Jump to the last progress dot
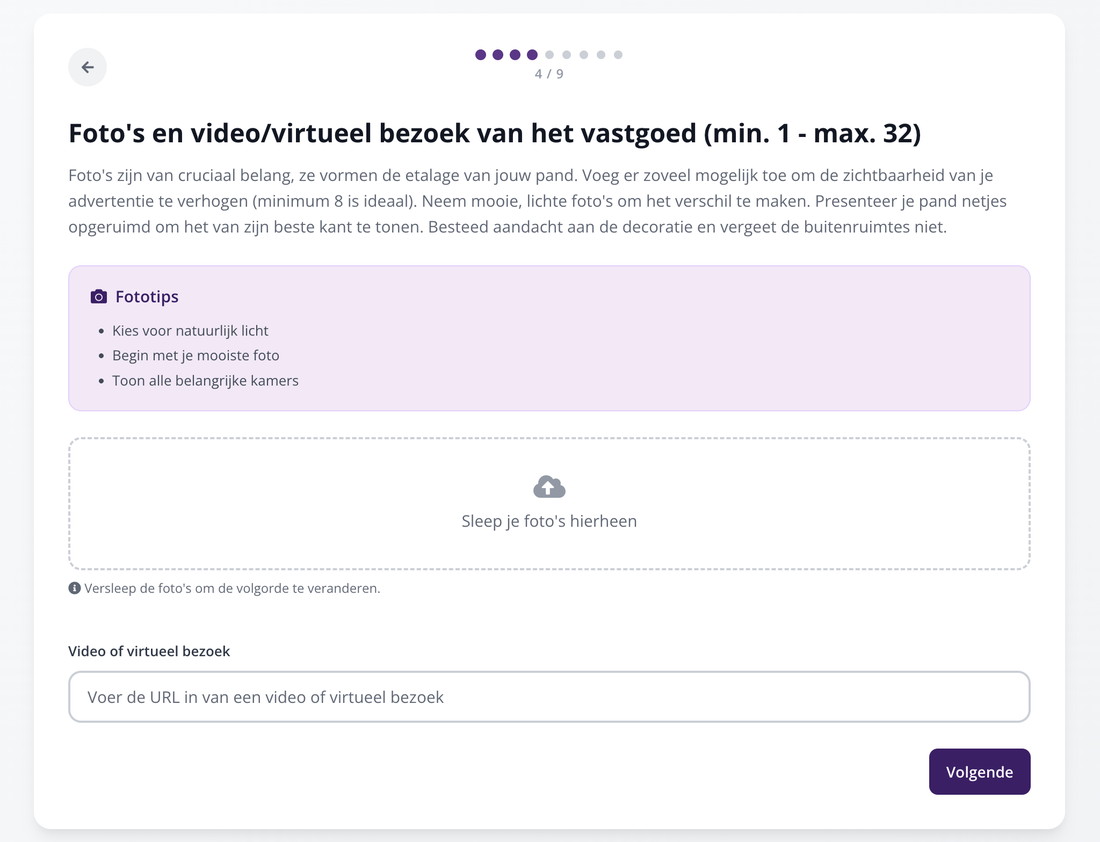 618,55
